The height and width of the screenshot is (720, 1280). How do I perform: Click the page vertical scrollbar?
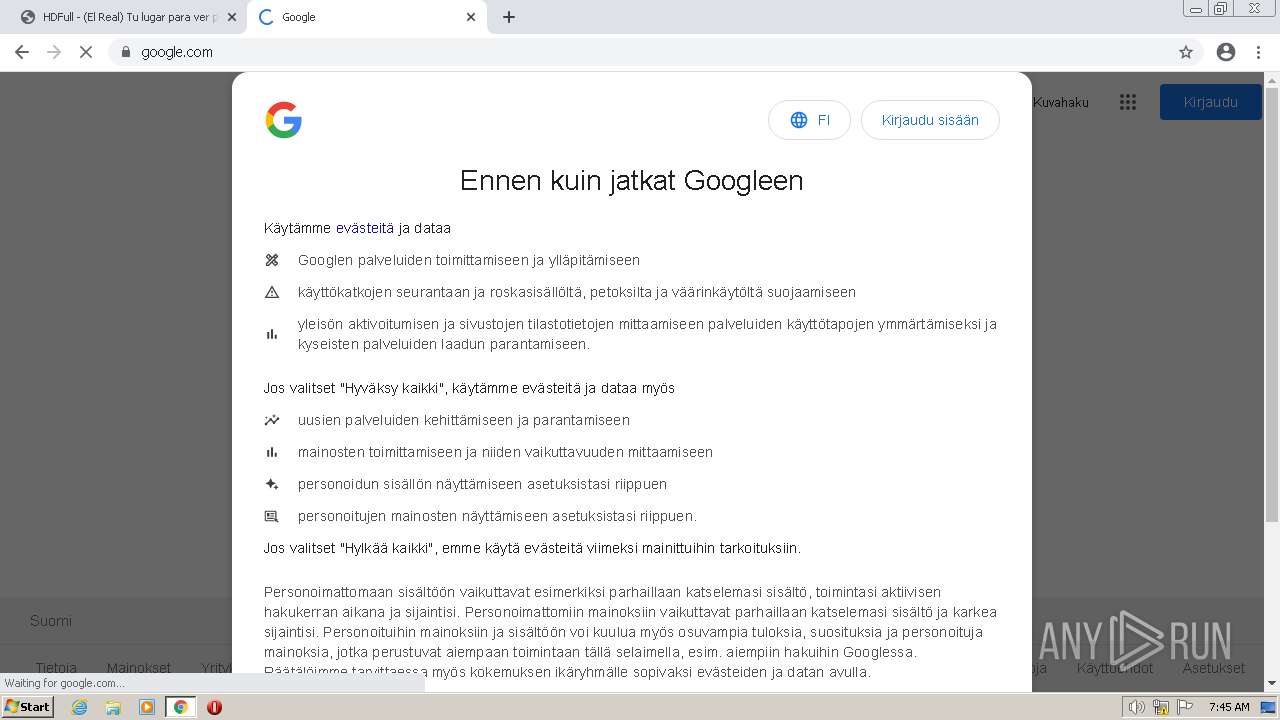coord(1272,305)
